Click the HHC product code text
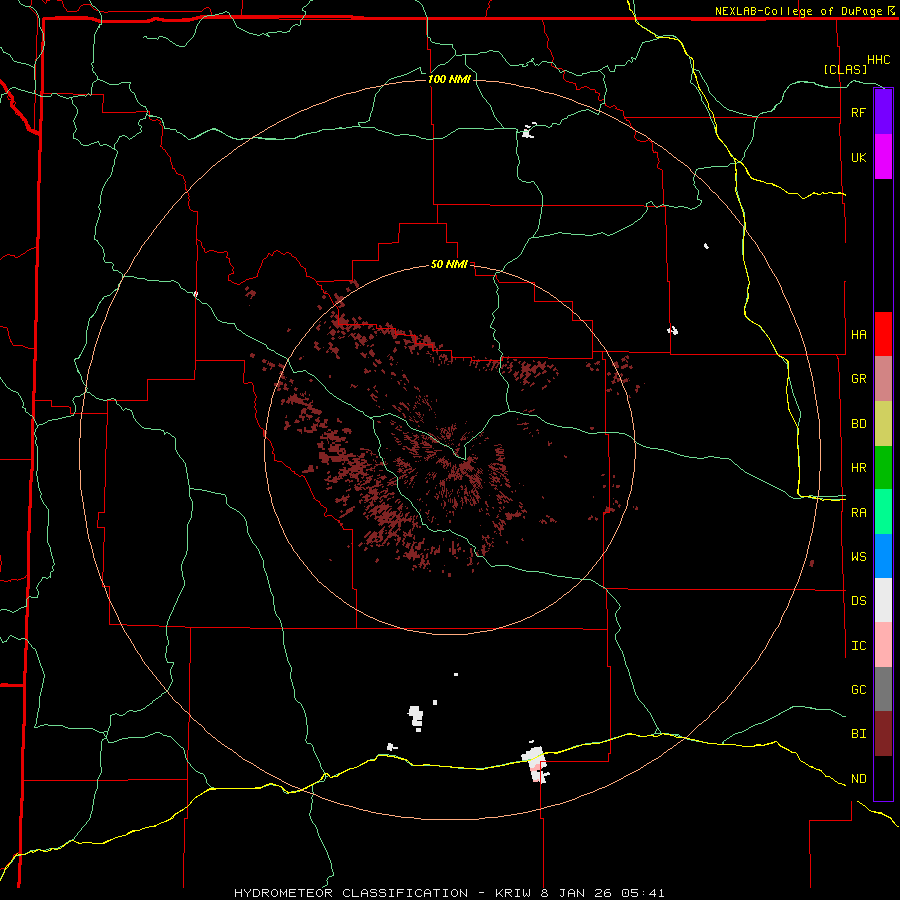The height and width of the screenshot is (900, 900). (879, 60)
